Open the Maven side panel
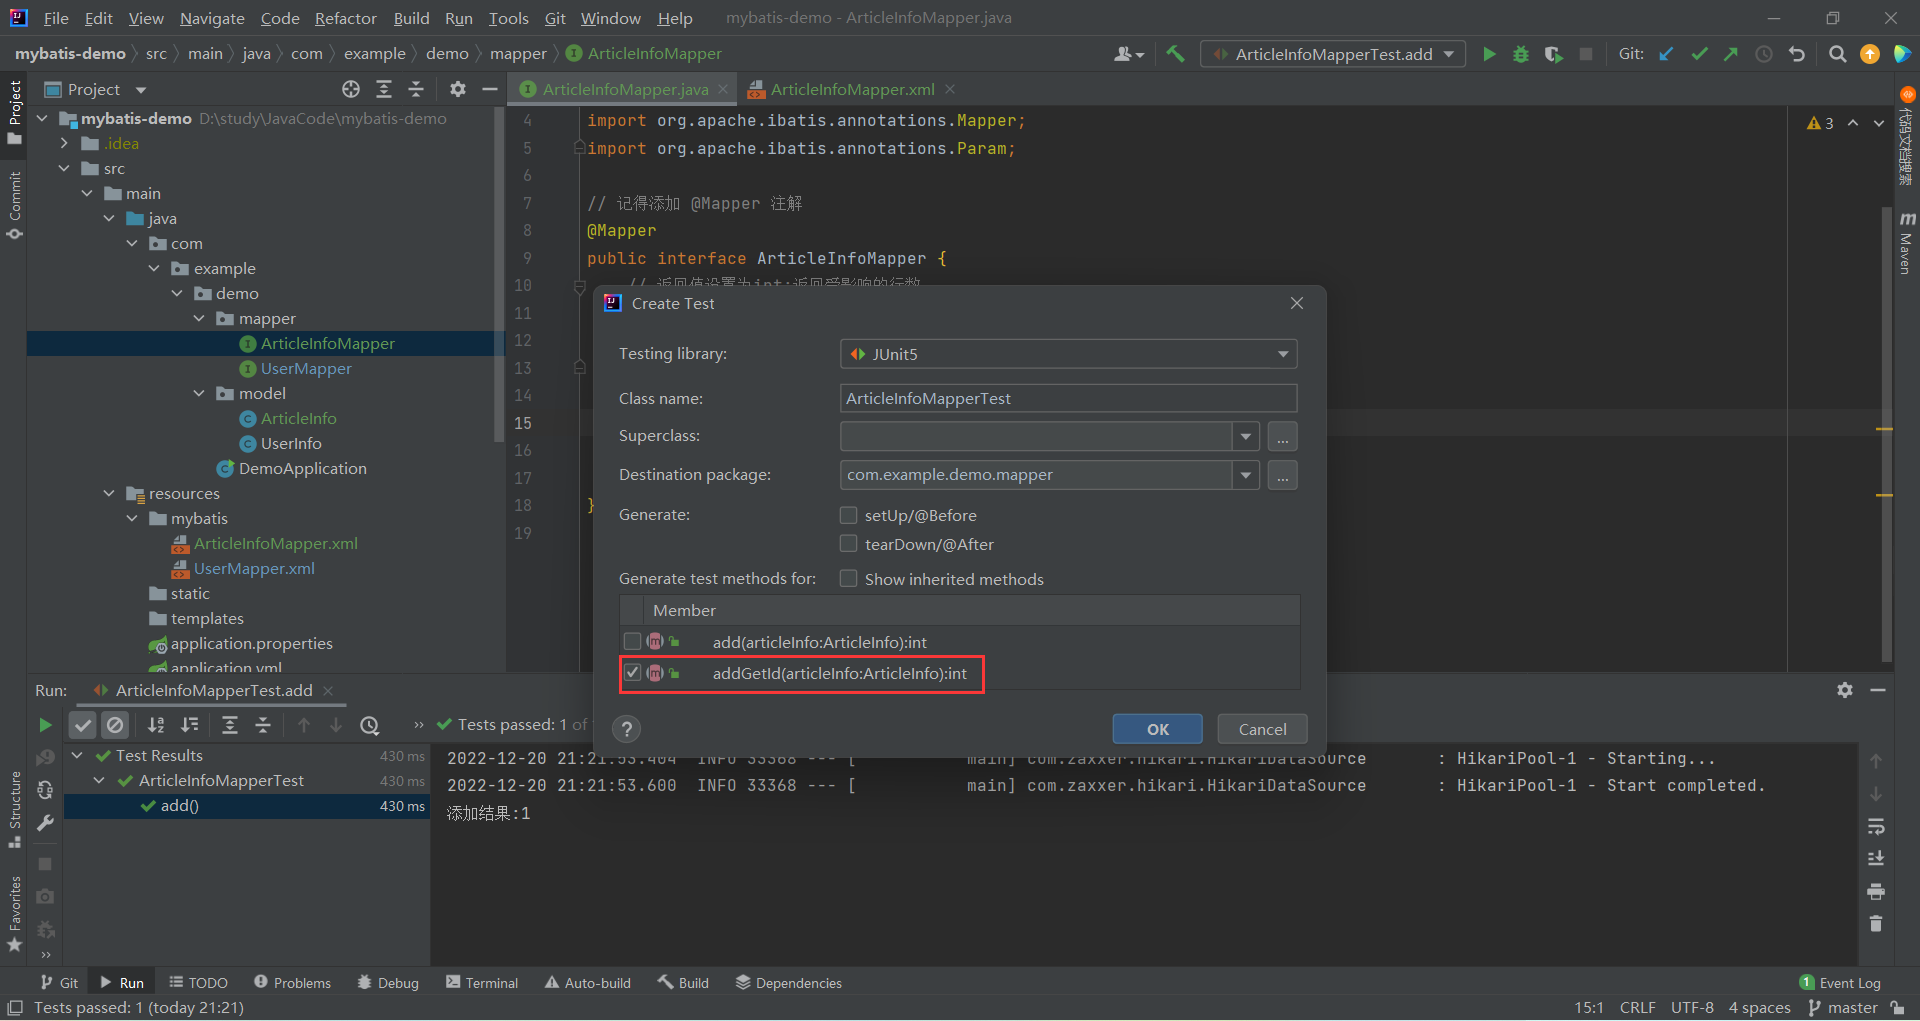The width and height of the screenshot is (1920, 1021). 1907,242
